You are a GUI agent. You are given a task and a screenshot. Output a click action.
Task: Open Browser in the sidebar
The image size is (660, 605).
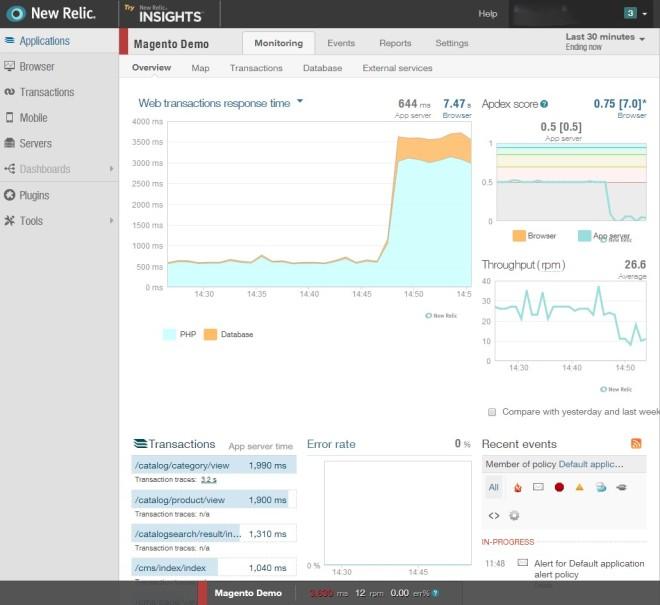37,67
